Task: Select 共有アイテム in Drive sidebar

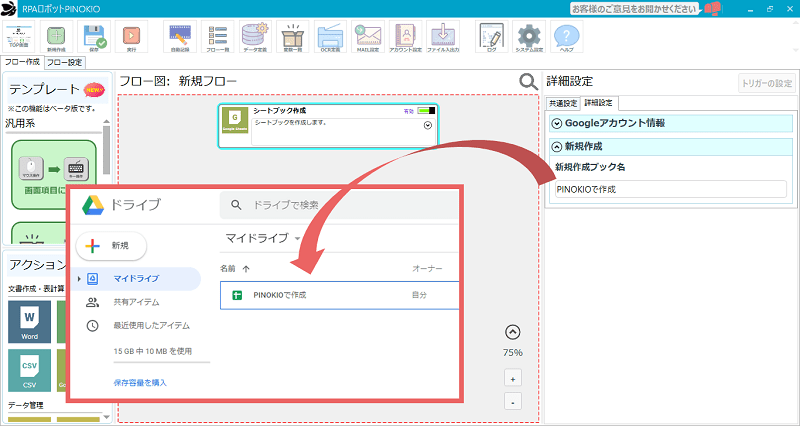Action: point(136,303)
